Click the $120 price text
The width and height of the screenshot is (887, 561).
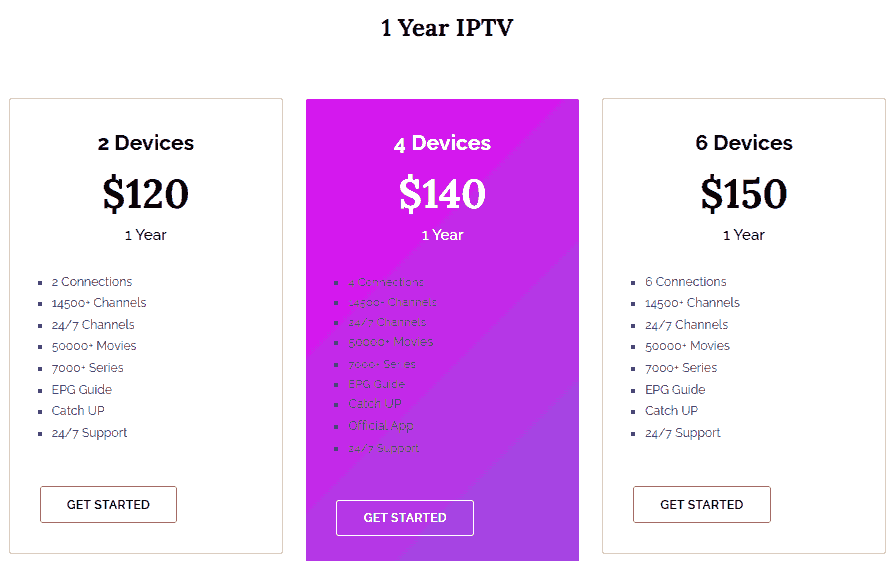click(146, 193)
